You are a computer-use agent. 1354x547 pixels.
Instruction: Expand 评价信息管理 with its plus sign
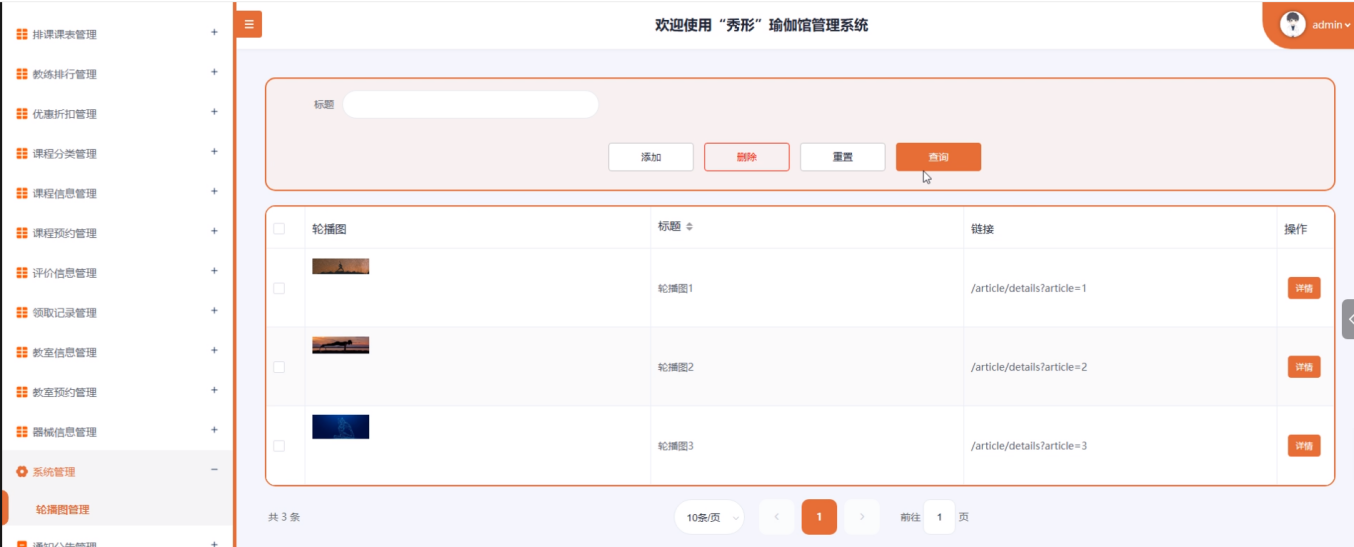pos(214,271)
